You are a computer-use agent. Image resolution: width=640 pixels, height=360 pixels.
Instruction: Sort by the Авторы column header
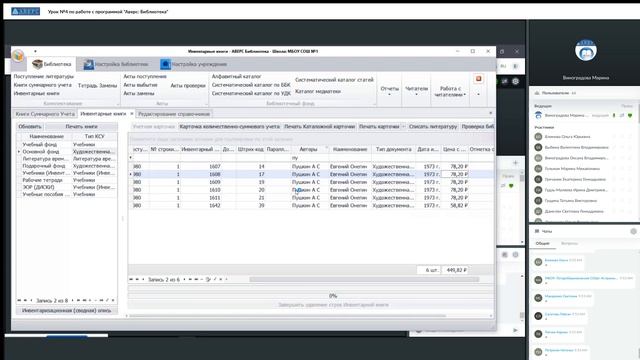309,149
